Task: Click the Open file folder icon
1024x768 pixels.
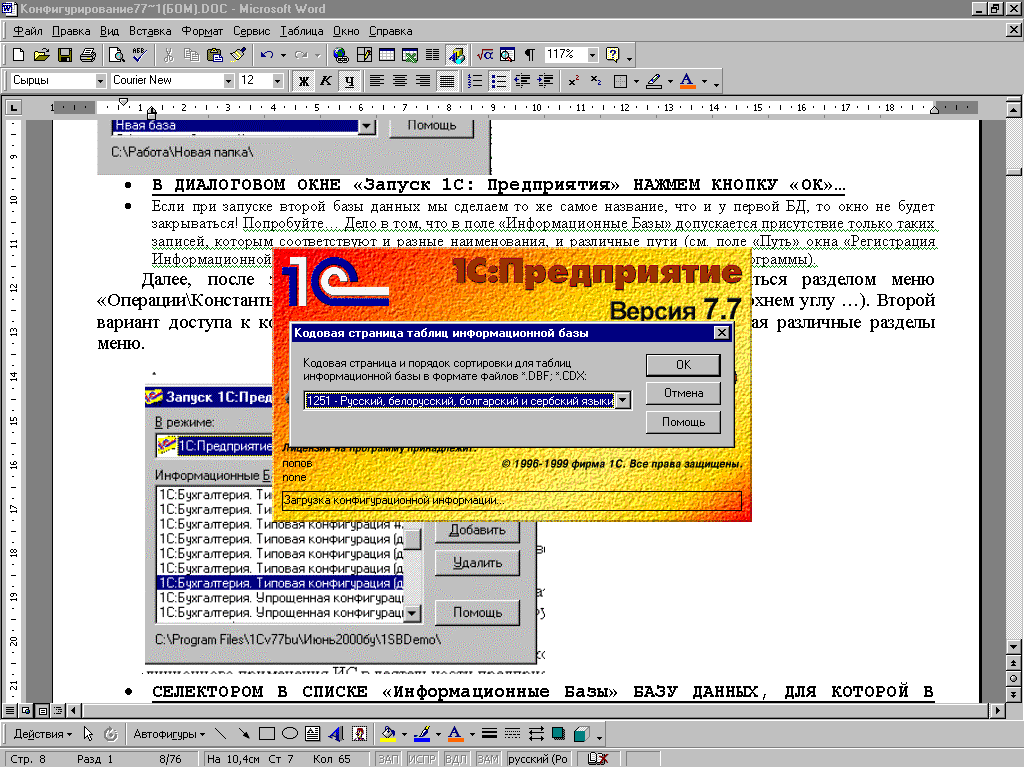Action: pyautogui.click(x=41, y=55)
